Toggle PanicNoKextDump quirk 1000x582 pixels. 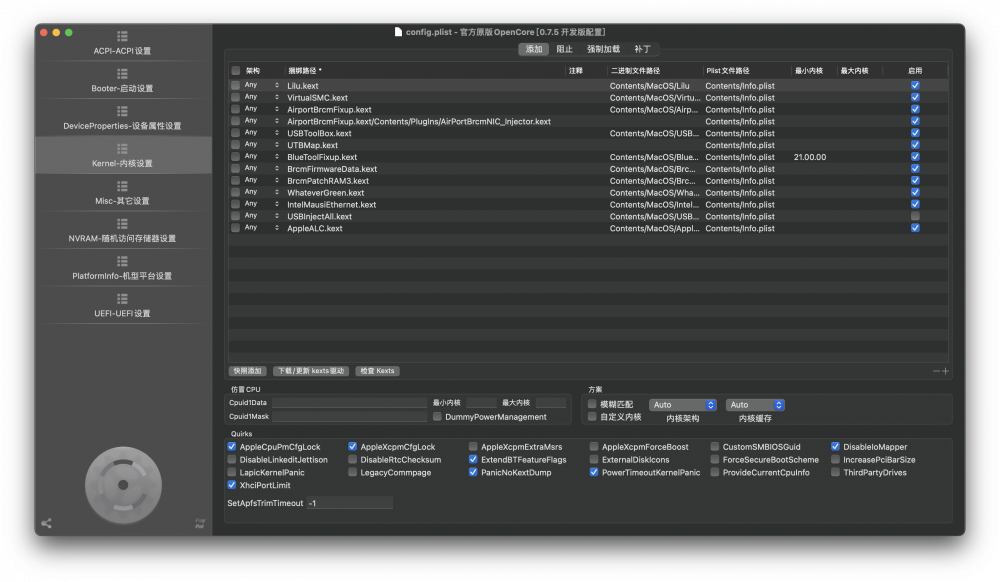pyautogui.click(x=473, y=472)
